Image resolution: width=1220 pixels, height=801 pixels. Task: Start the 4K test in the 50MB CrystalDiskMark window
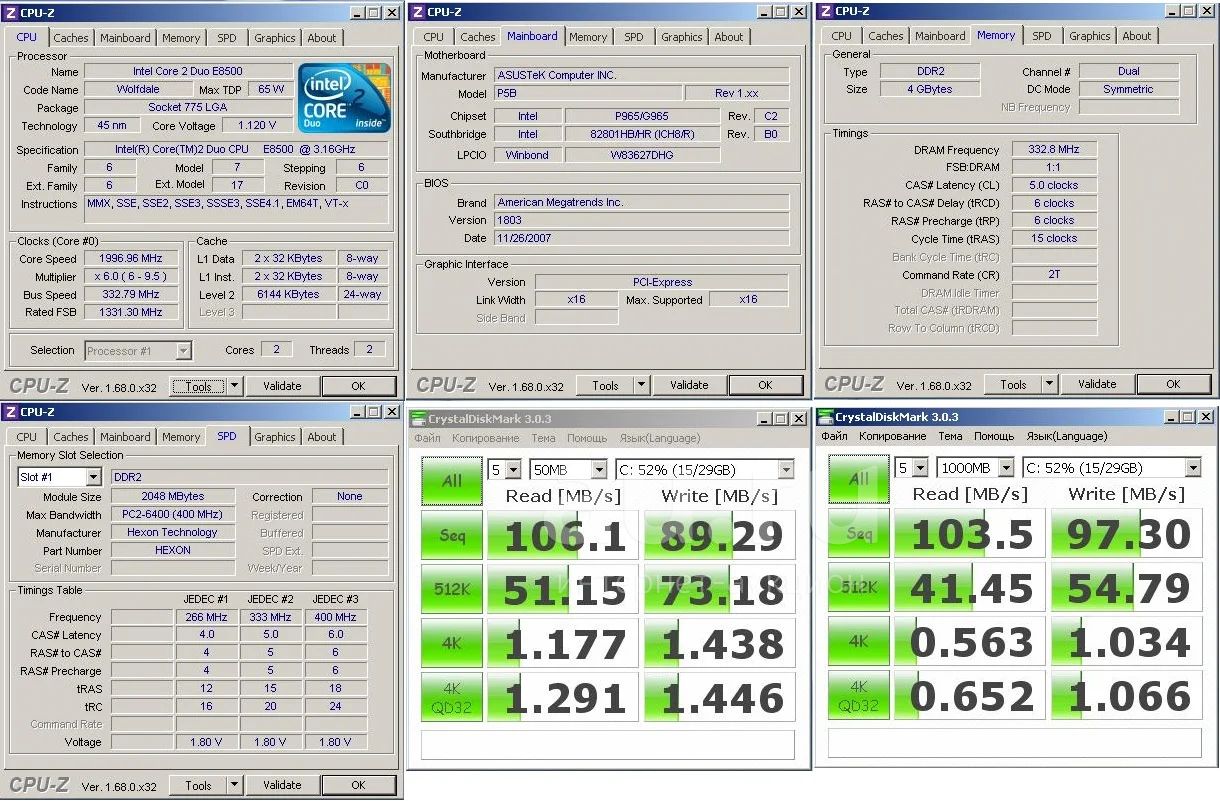[452, 643]
